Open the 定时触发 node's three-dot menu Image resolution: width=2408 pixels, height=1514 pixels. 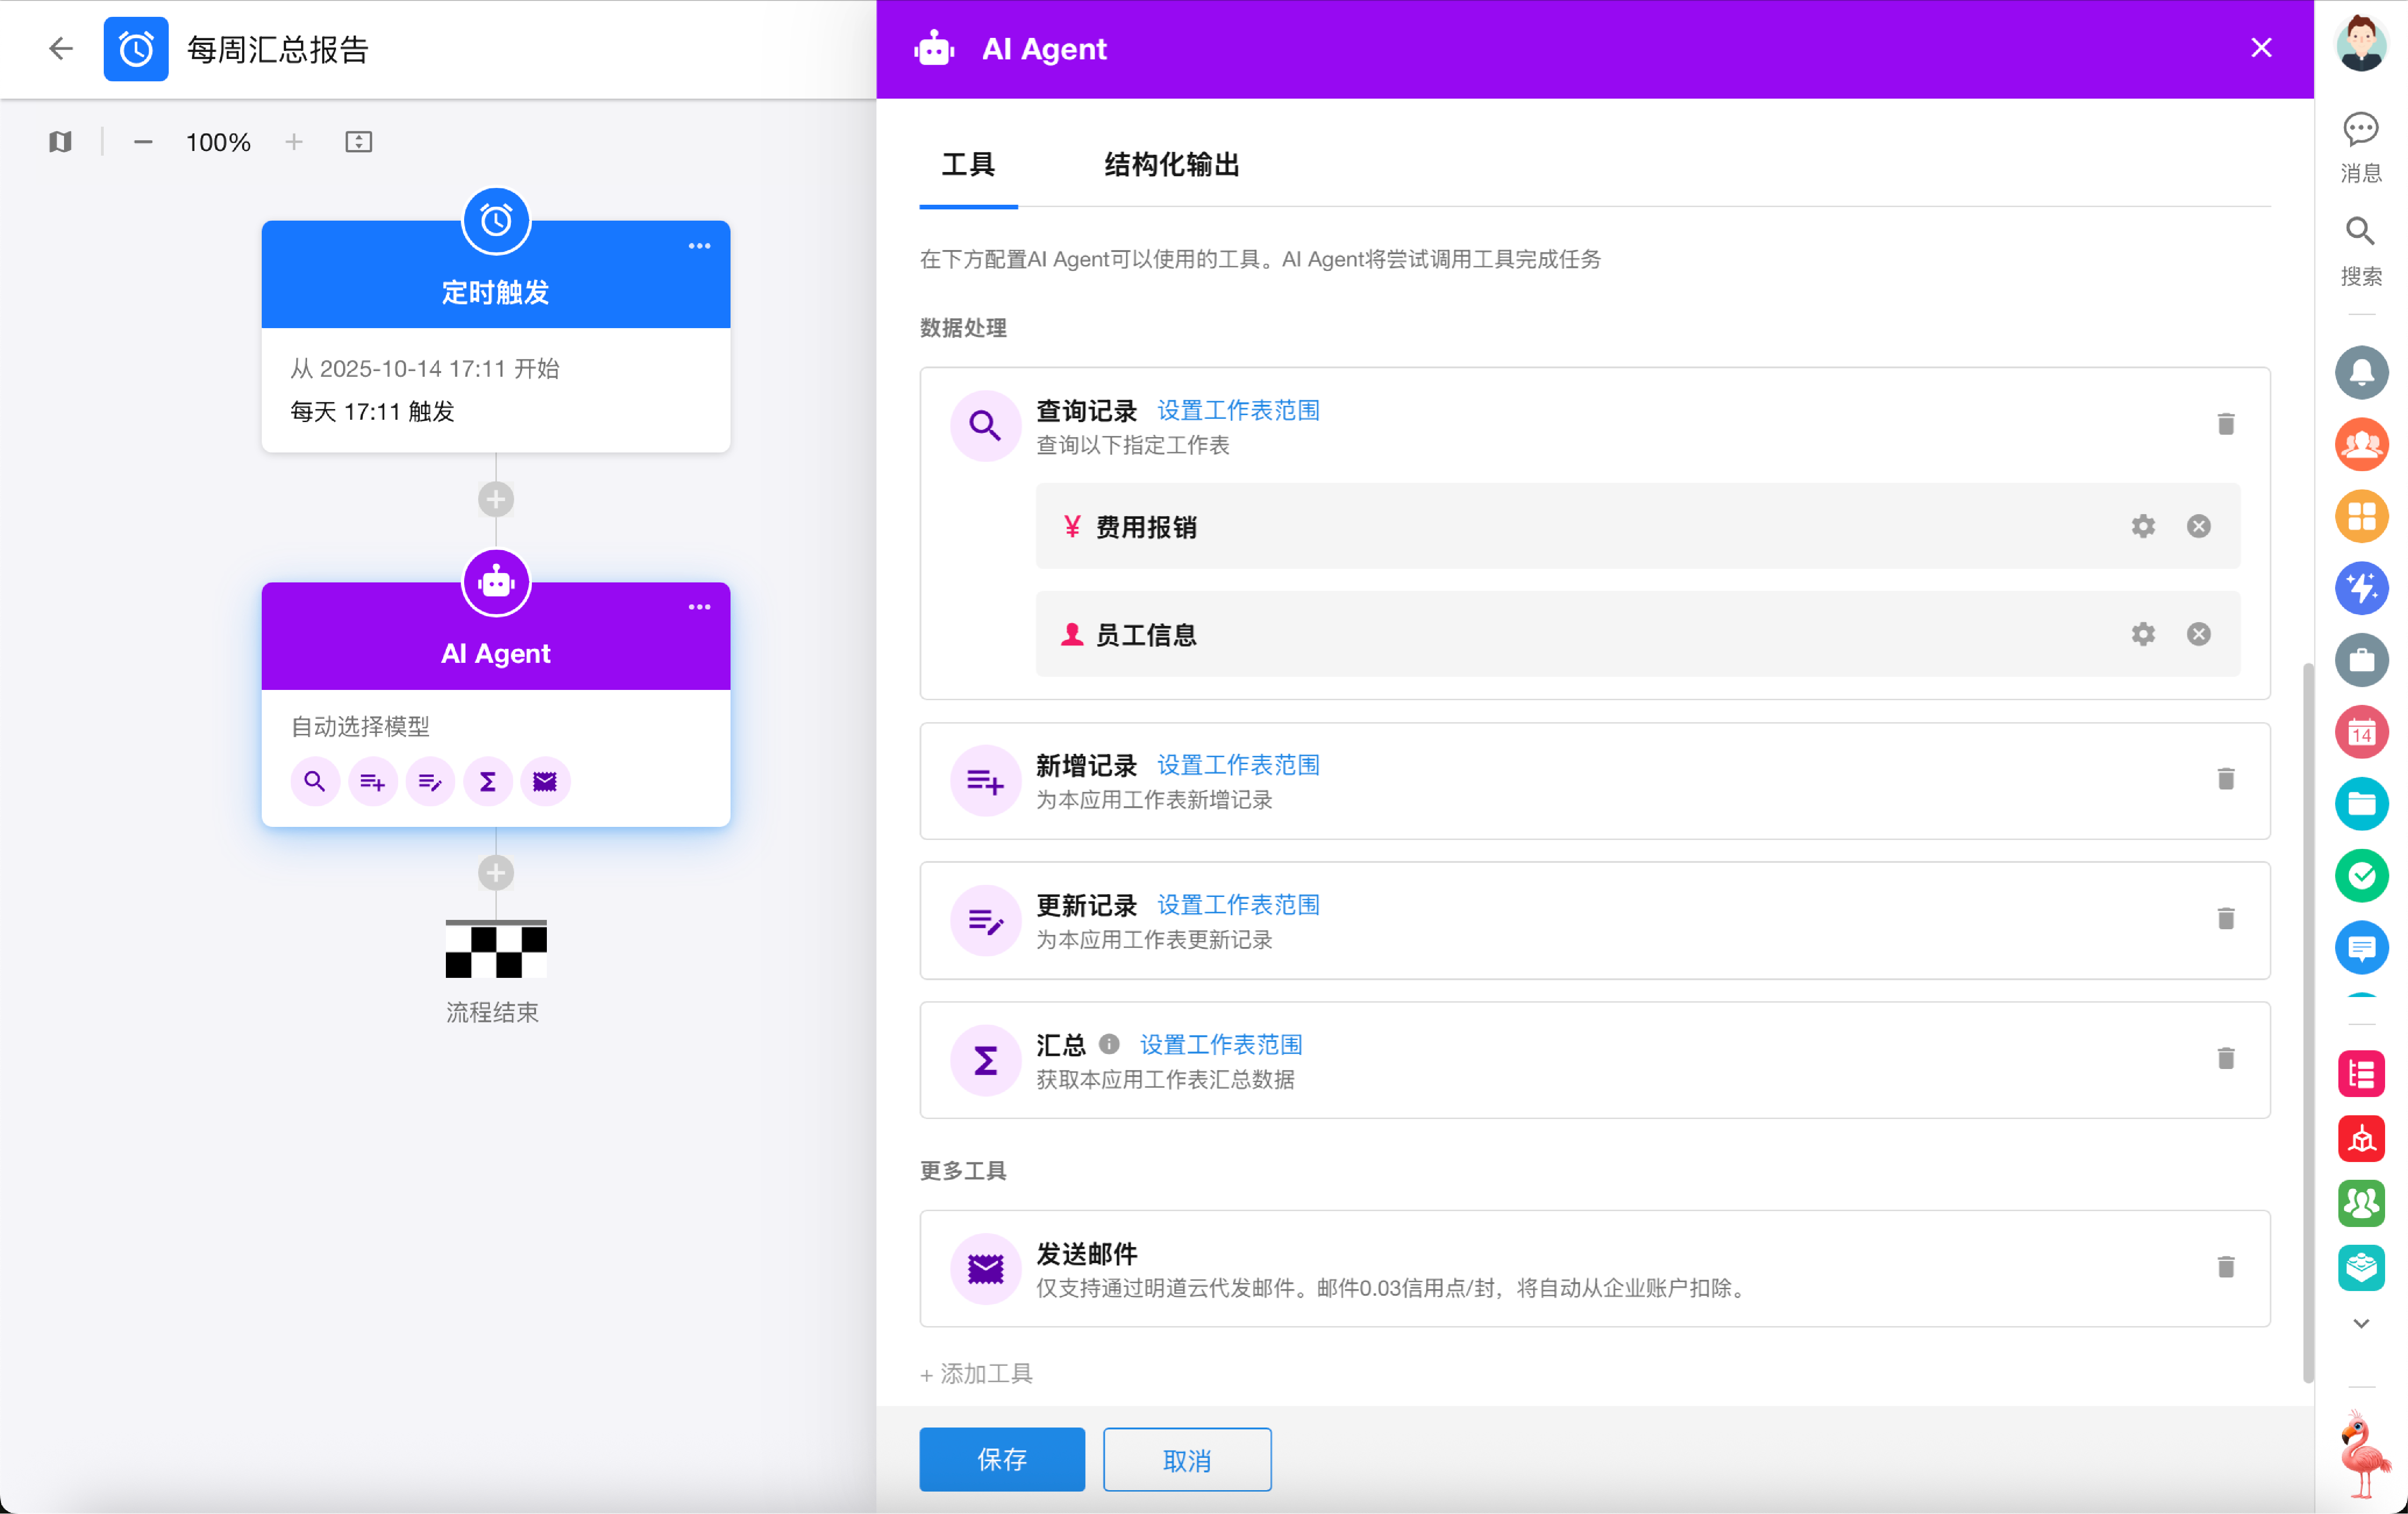pos(699,246)
